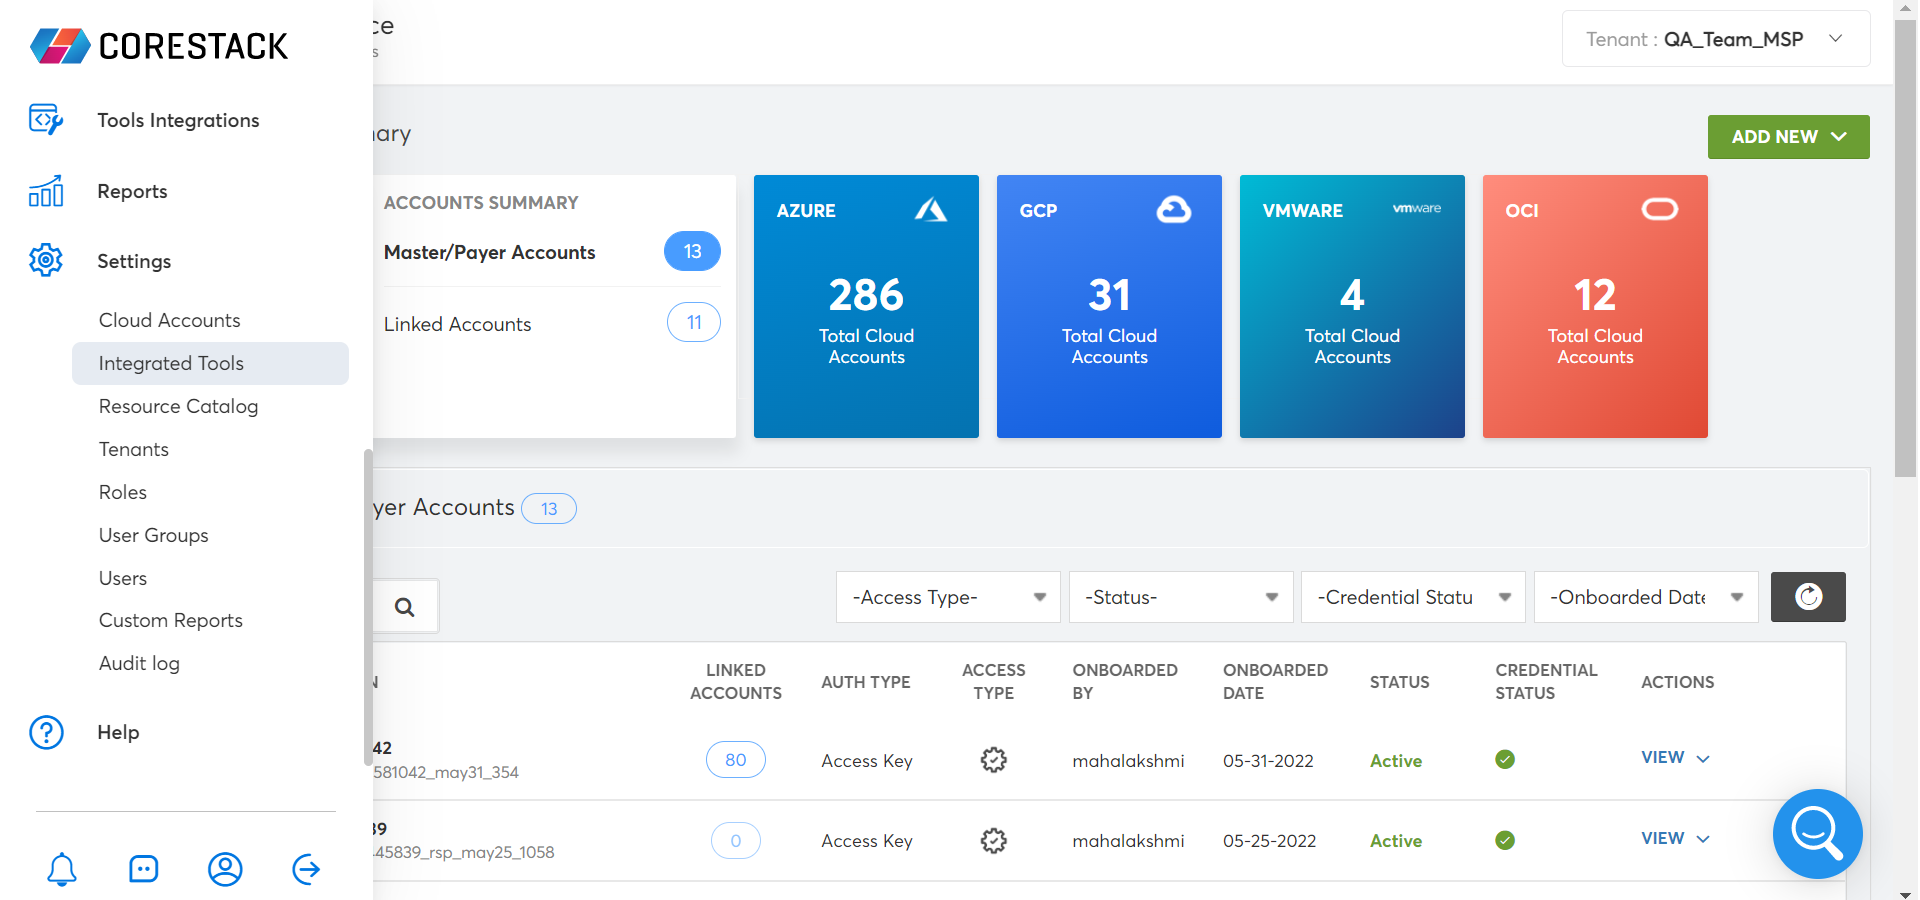
Task: Select Integrated Tools menu item
Action: tap(210, 363)
